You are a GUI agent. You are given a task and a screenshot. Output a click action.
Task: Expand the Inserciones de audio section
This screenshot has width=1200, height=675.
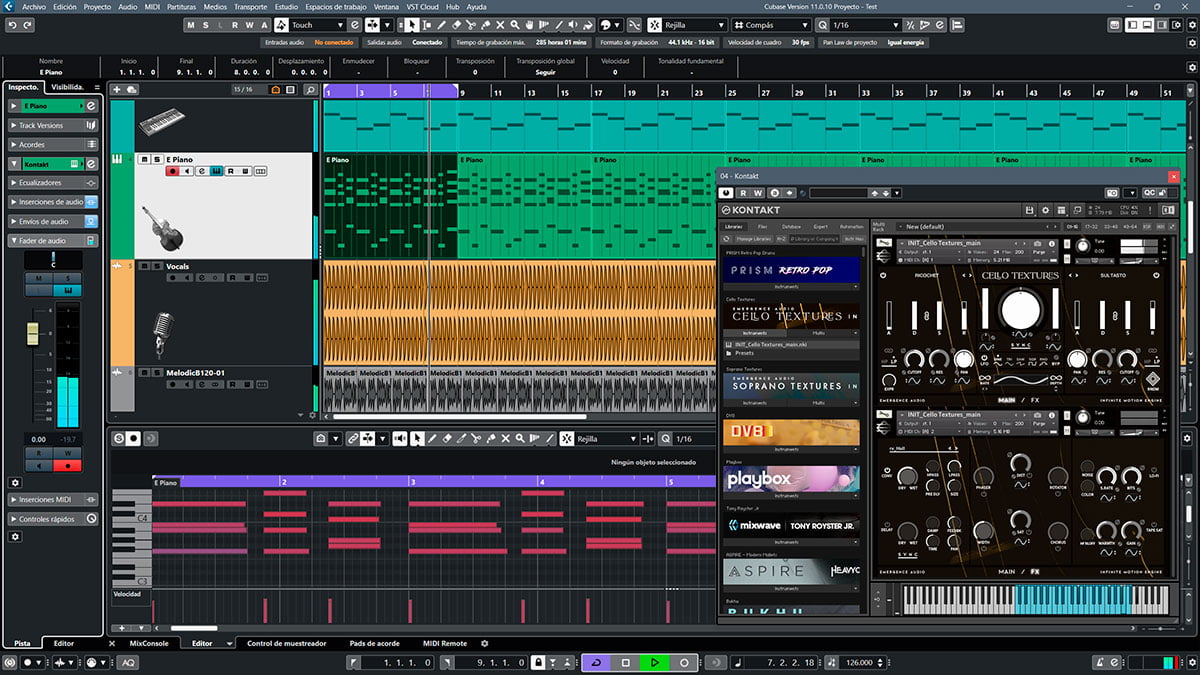(53, 202)
